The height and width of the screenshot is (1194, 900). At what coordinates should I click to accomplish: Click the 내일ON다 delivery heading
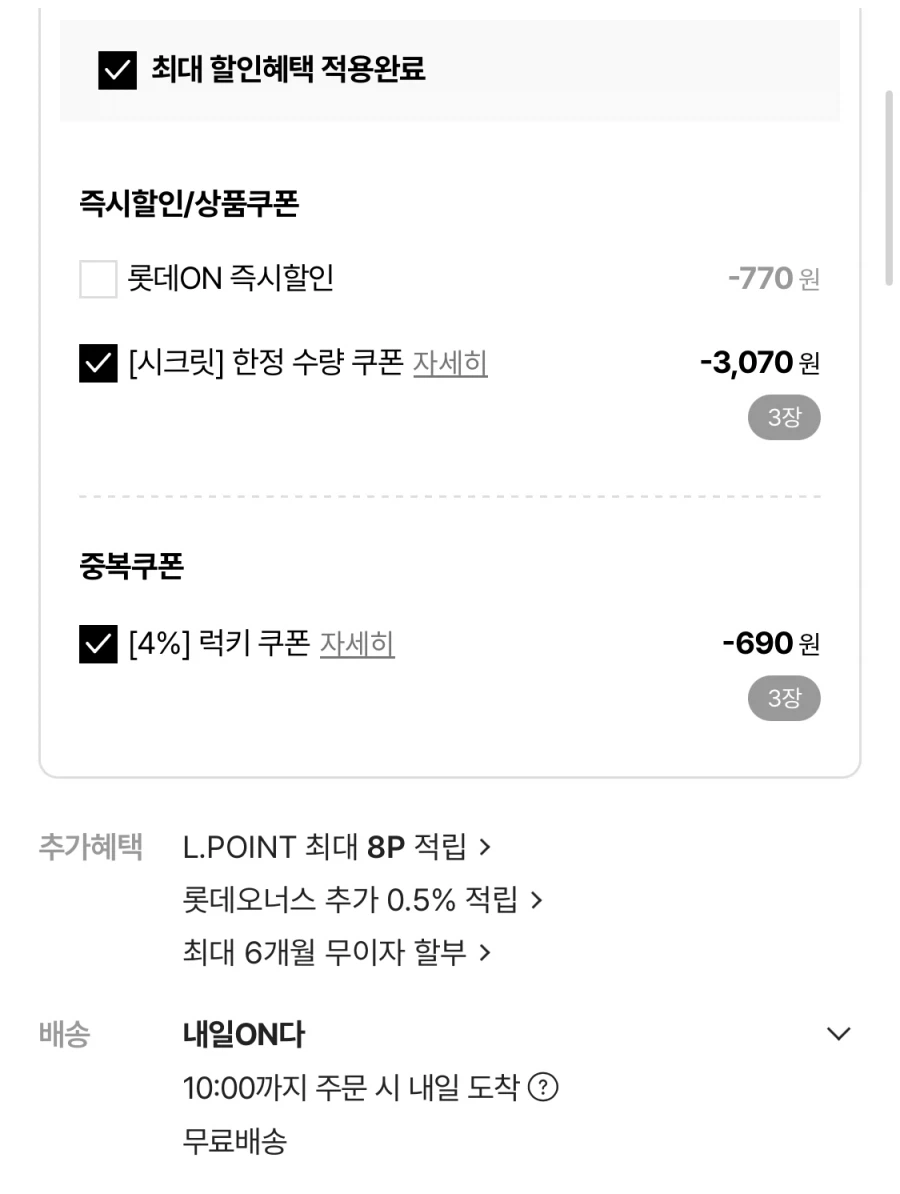pyautogui.click(x=244, y=1034)
